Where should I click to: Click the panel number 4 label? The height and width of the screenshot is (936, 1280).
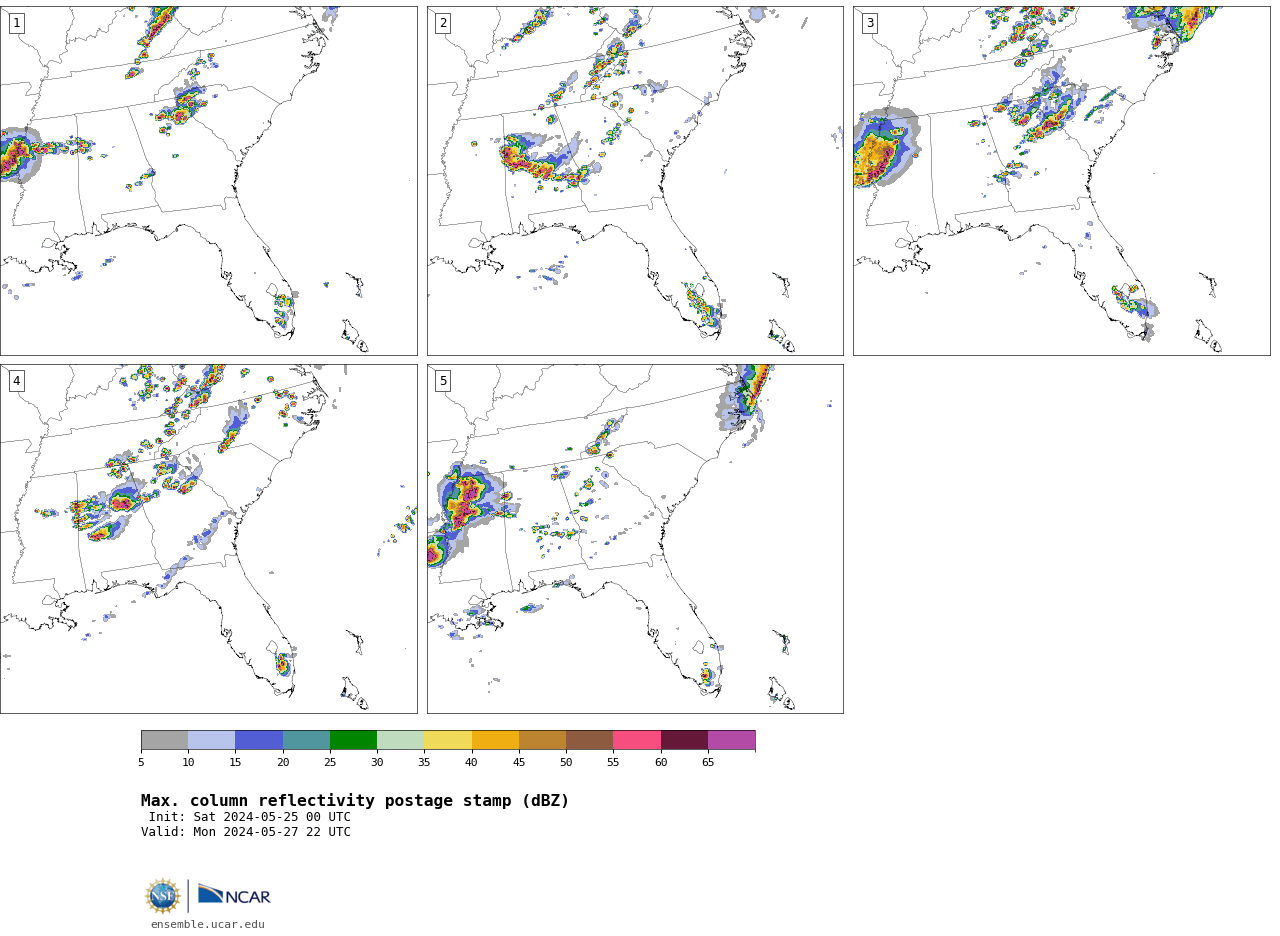[x=16, y=381]
